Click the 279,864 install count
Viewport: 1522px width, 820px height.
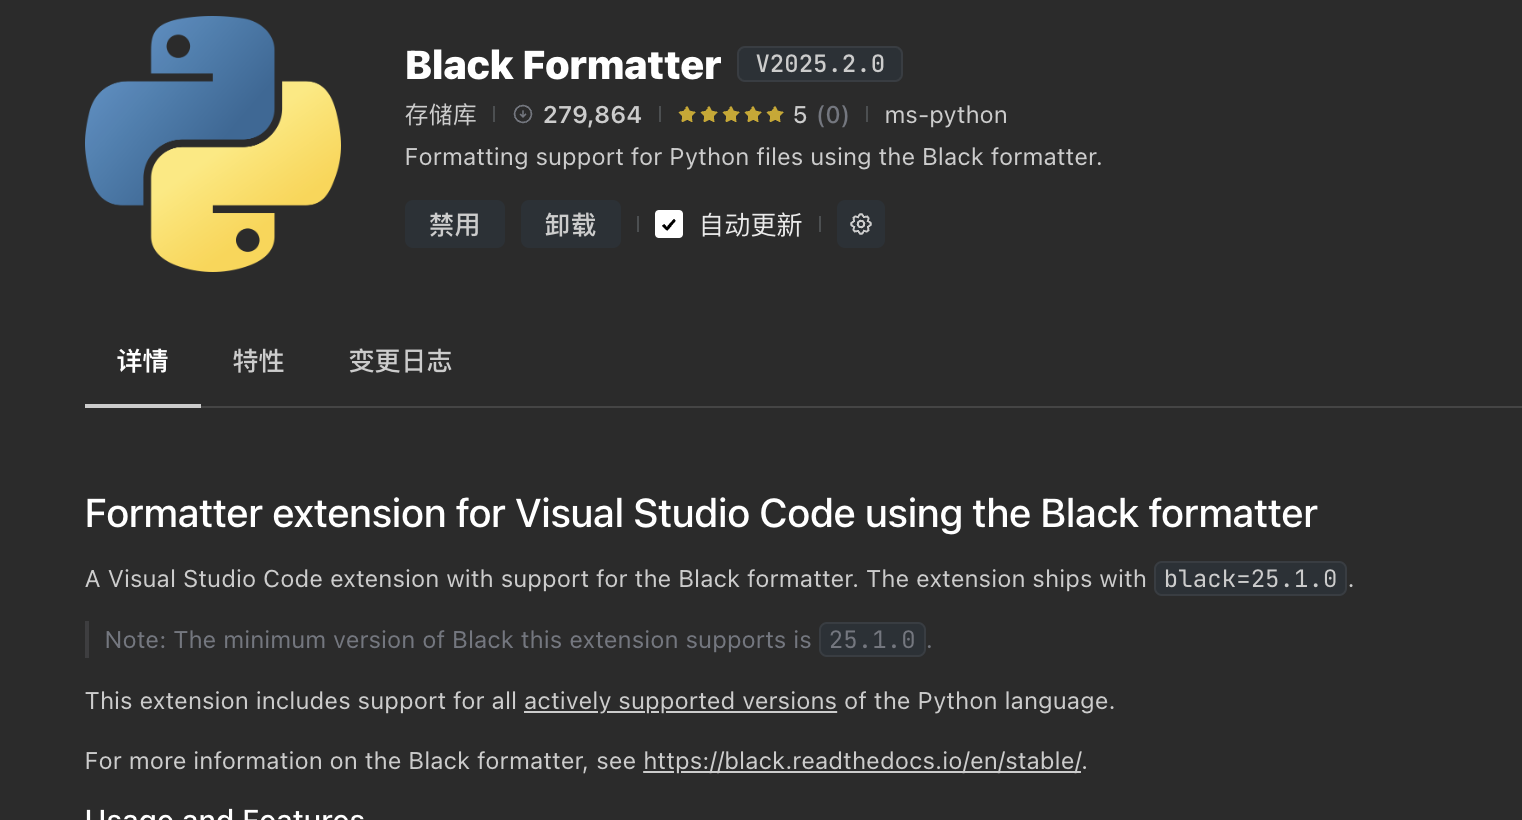592,115
